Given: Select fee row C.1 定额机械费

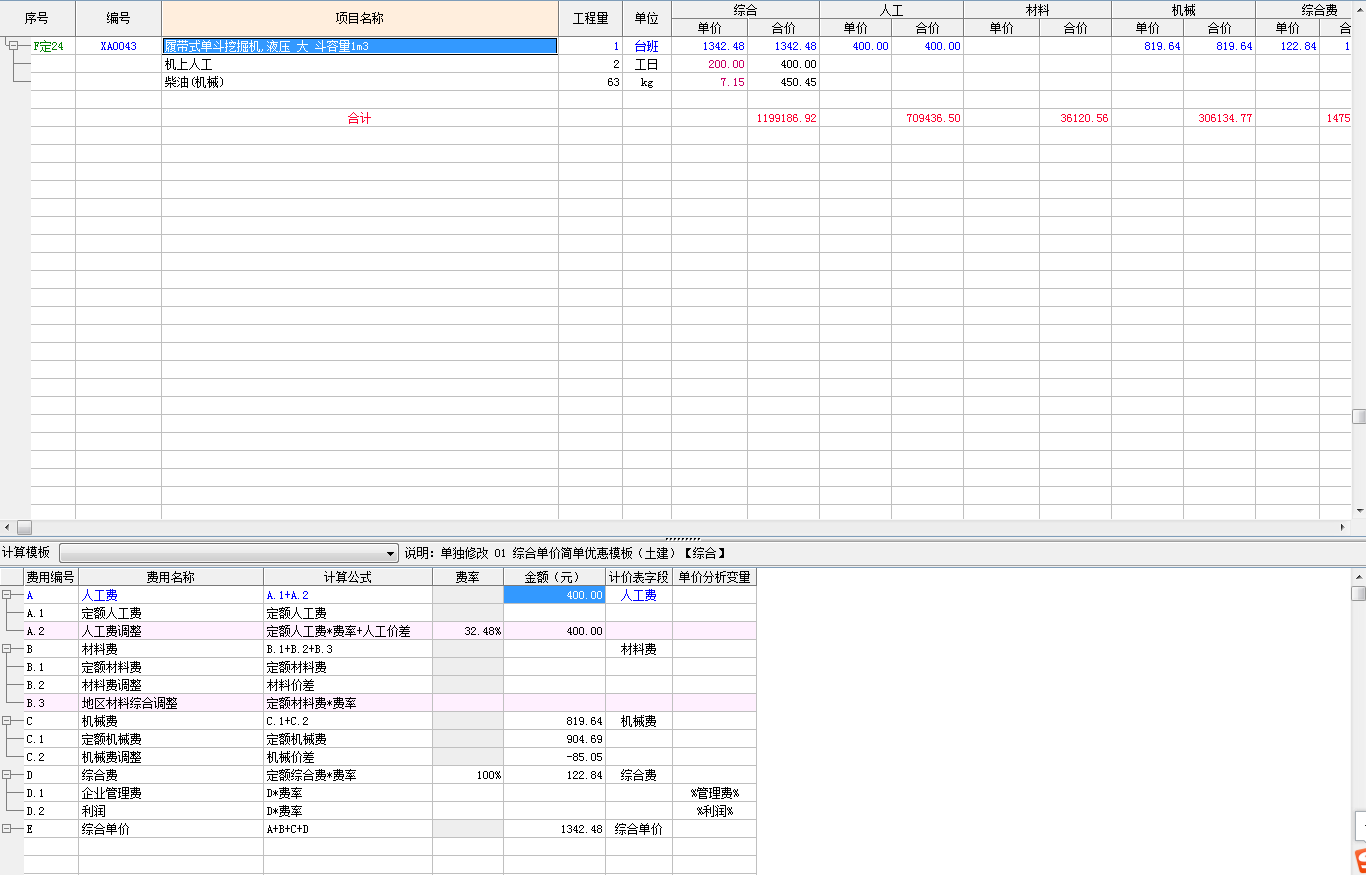Looking at the screenshot, I should [x=390, y=739].
